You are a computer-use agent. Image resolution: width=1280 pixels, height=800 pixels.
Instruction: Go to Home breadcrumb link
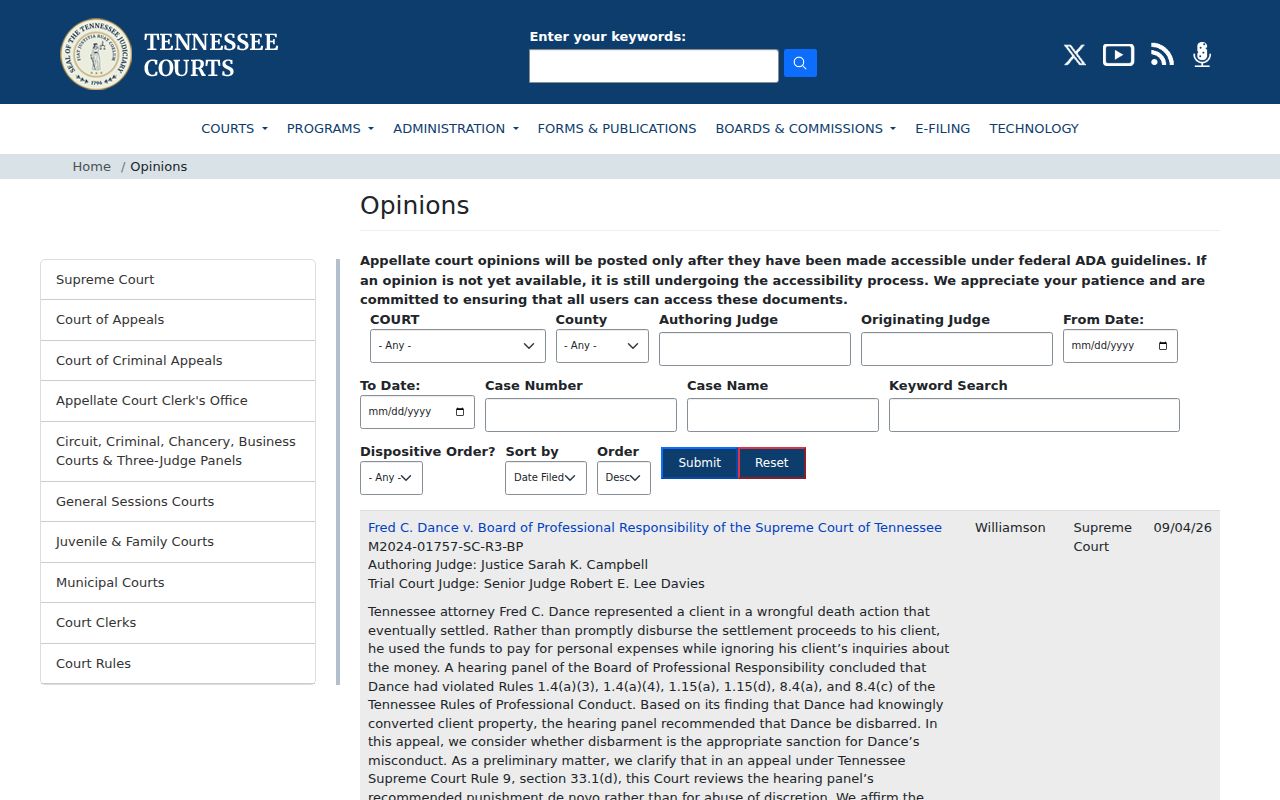click(91, 167)
